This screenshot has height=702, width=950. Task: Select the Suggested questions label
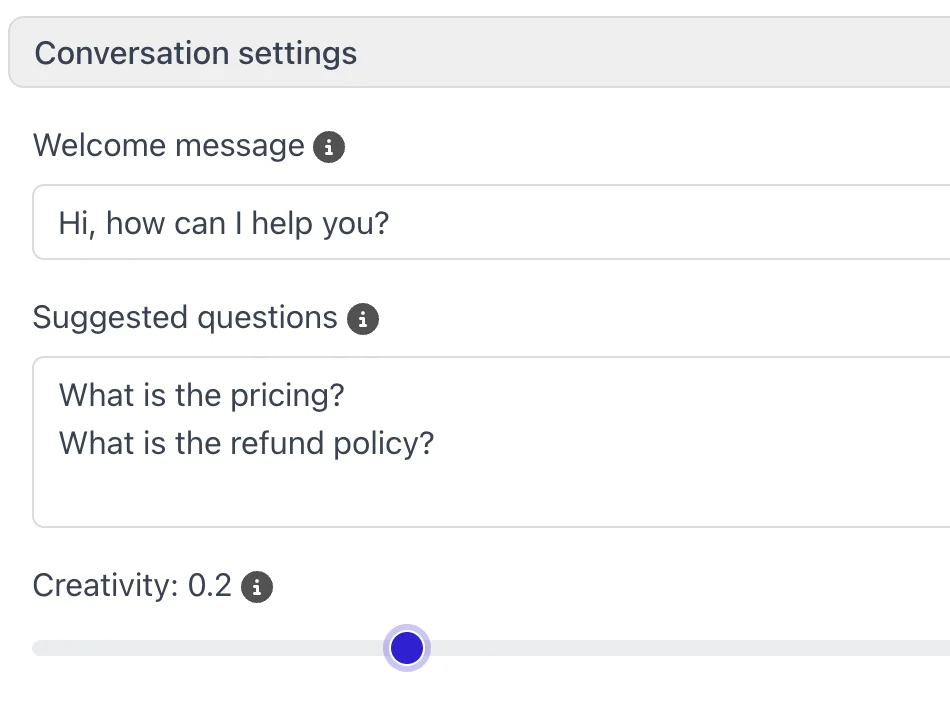tap(184, 318)
